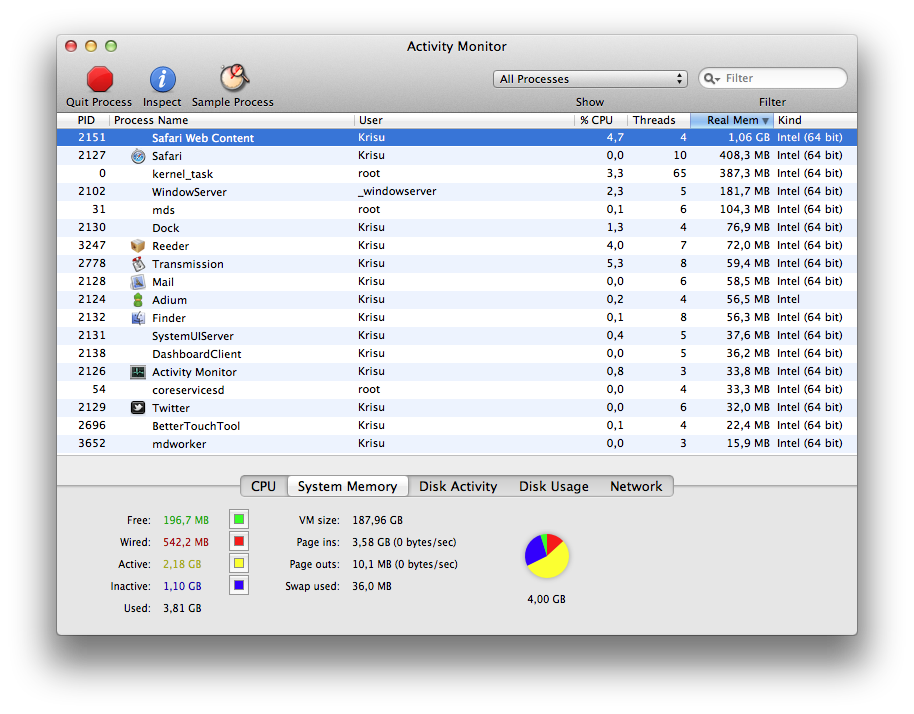Open the Disk Activity tab
This screenshot has height=714, width=914.
(x=458, y=486)
